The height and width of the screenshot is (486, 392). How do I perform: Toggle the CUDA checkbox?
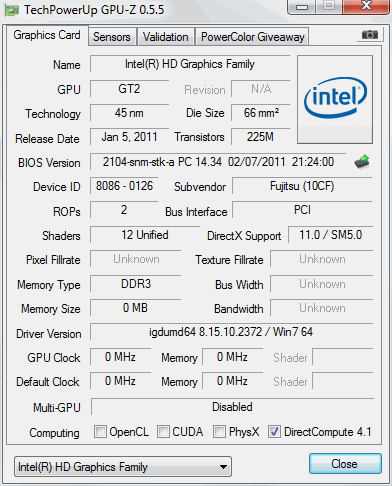(163, 431)
